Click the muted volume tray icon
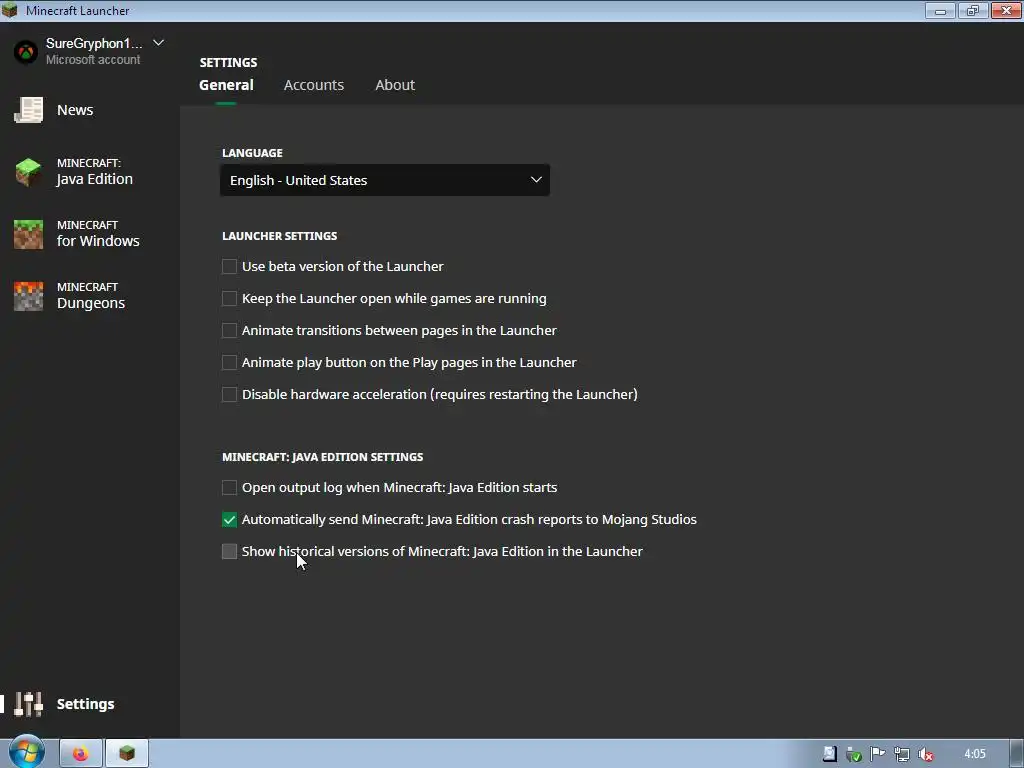 tap(925, 754)
